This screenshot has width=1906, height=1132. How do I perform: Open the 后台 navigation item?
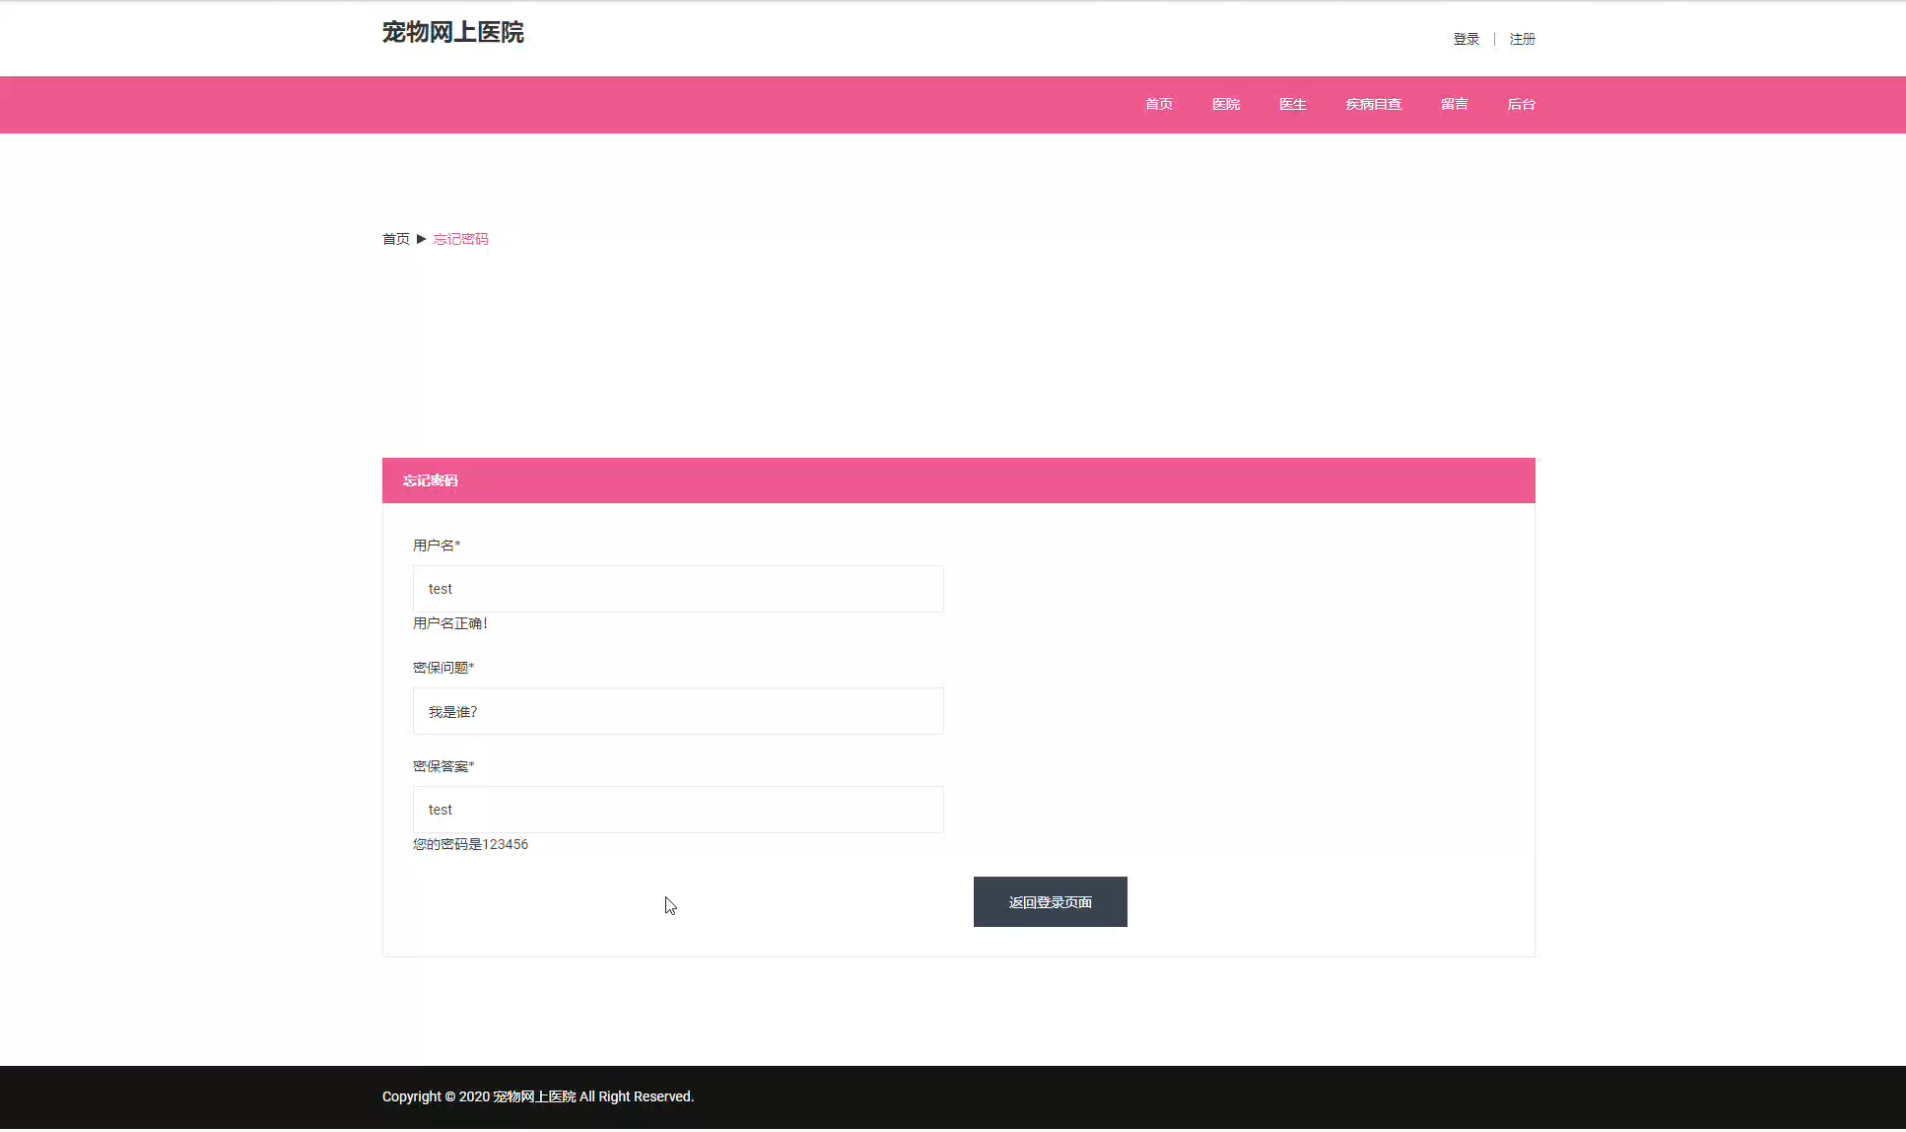tap(1521, 104)
